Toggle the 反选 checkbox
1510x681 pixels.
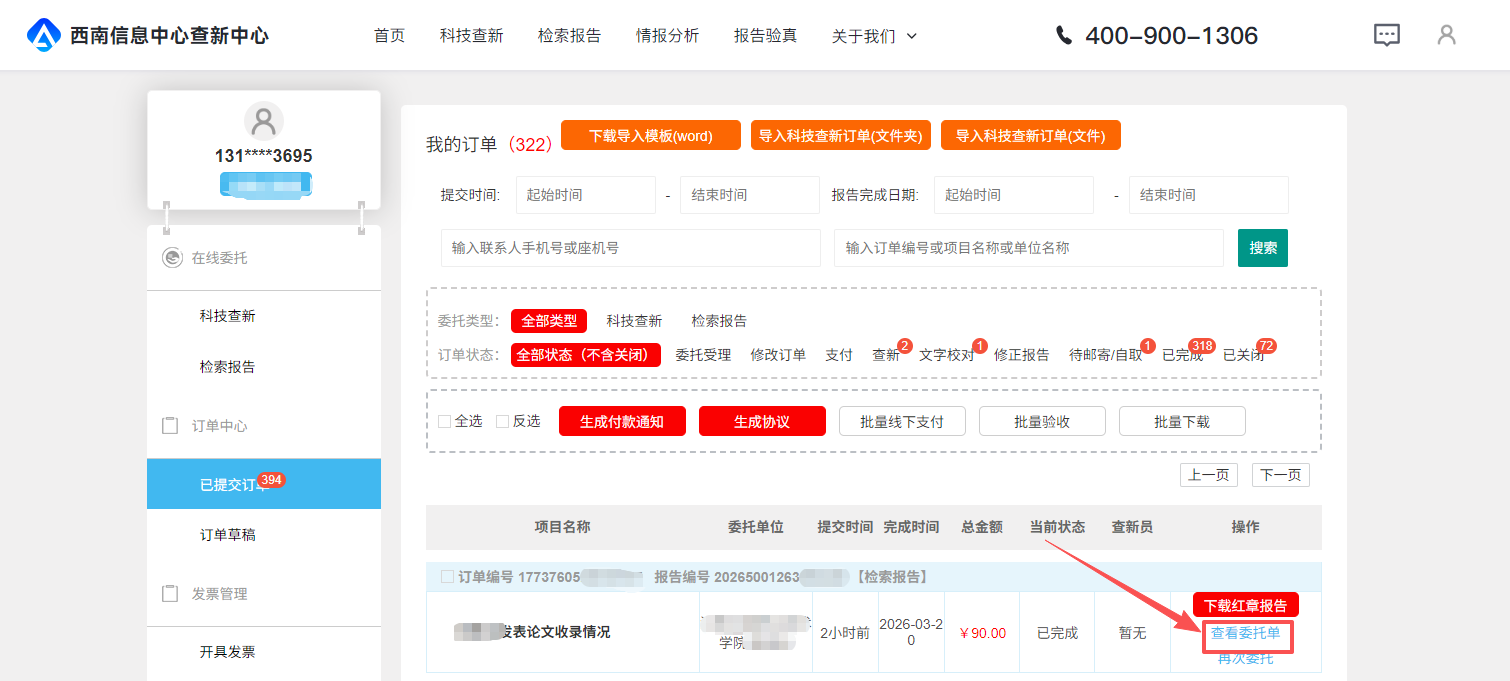pos(502,420)
